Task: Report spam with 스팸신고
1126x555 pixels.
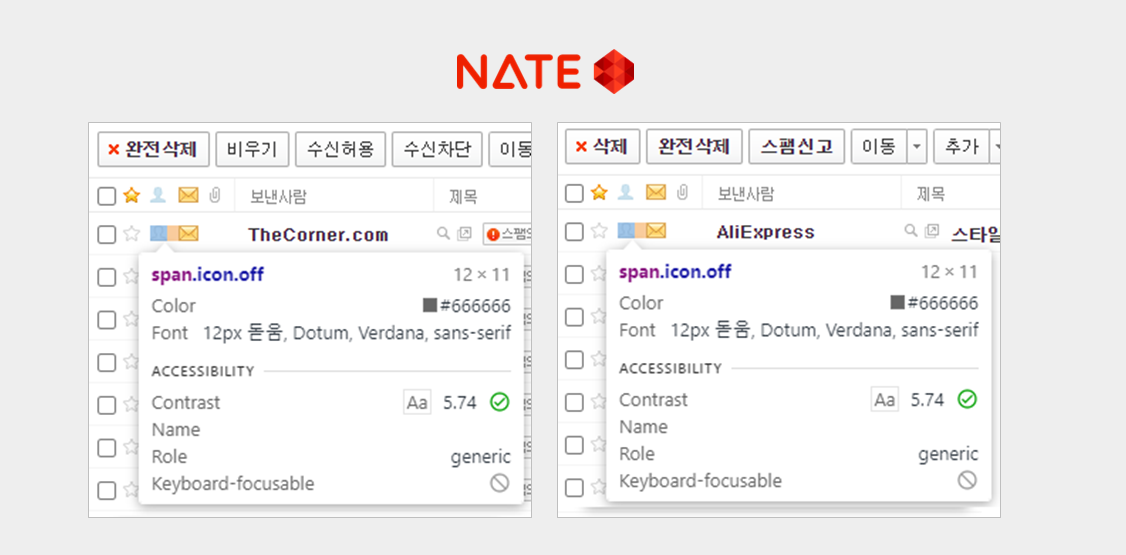Action: (796, 146)
